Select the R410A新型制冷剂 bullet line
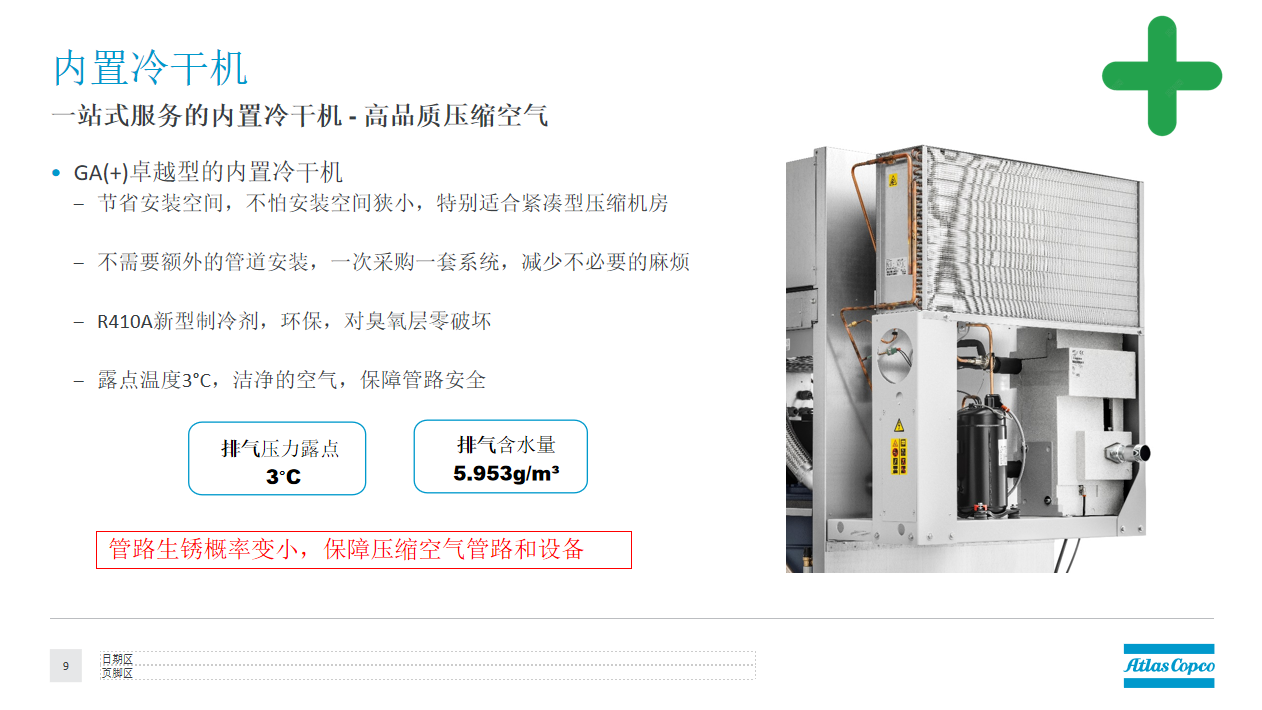 point(294,322)
